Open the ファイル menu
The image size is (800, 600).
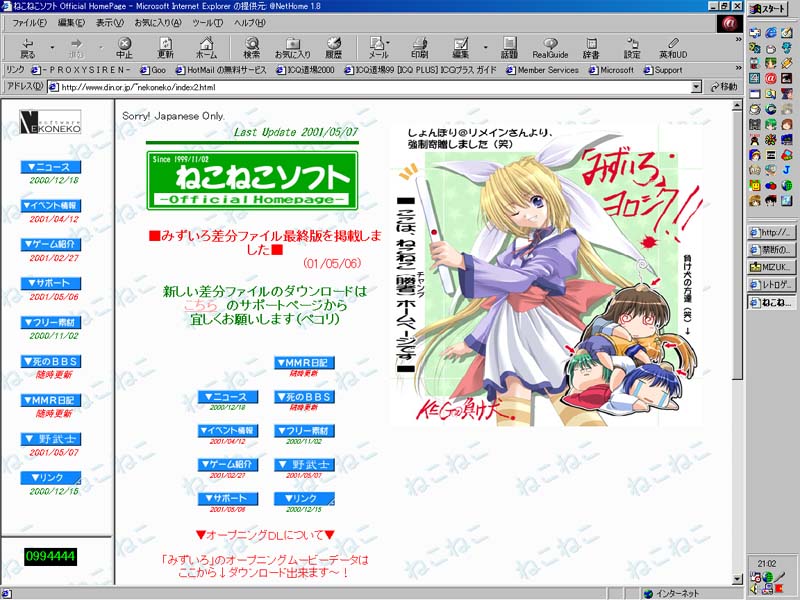click(29, 23)
